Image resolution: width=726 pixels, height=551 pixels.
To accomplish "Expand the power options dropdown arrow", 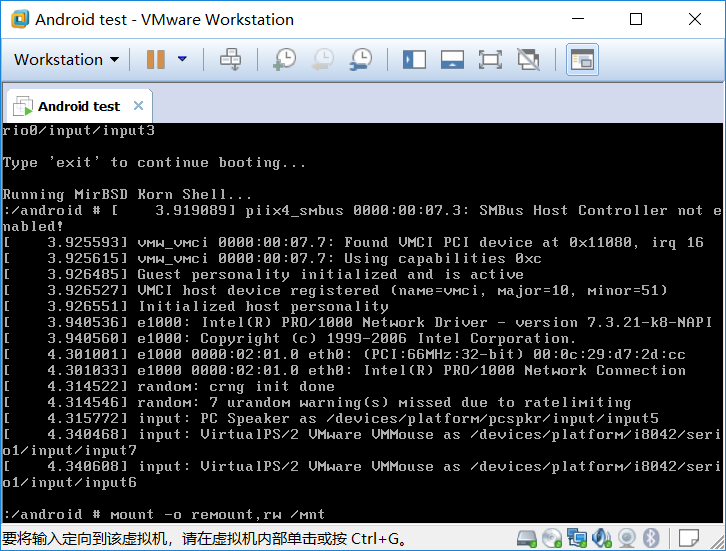I will [182, 60].
